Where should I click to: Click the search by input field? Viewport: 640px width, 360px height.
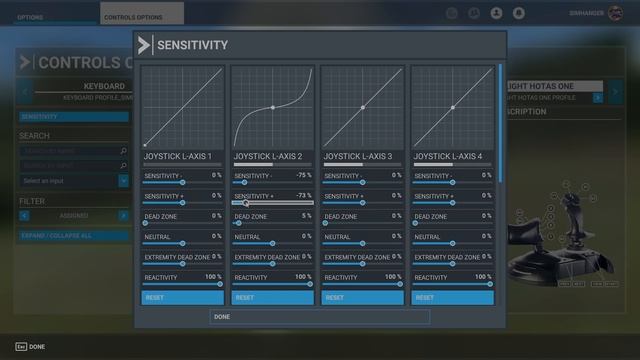(74, 165)
